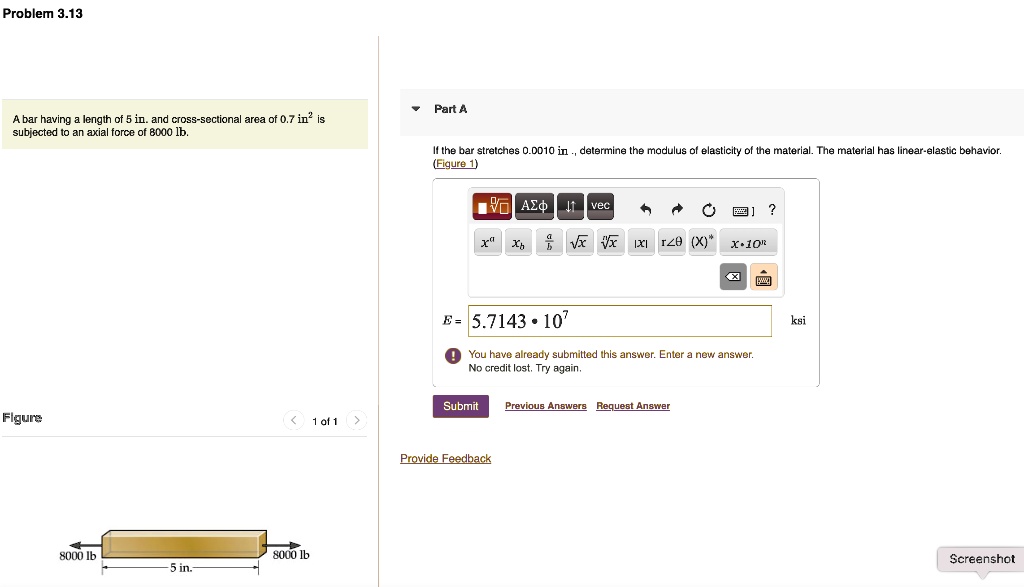Open the Previous Answers link
The height and width of the screenshot is (587, 1024).
click(x=545, y=406)
